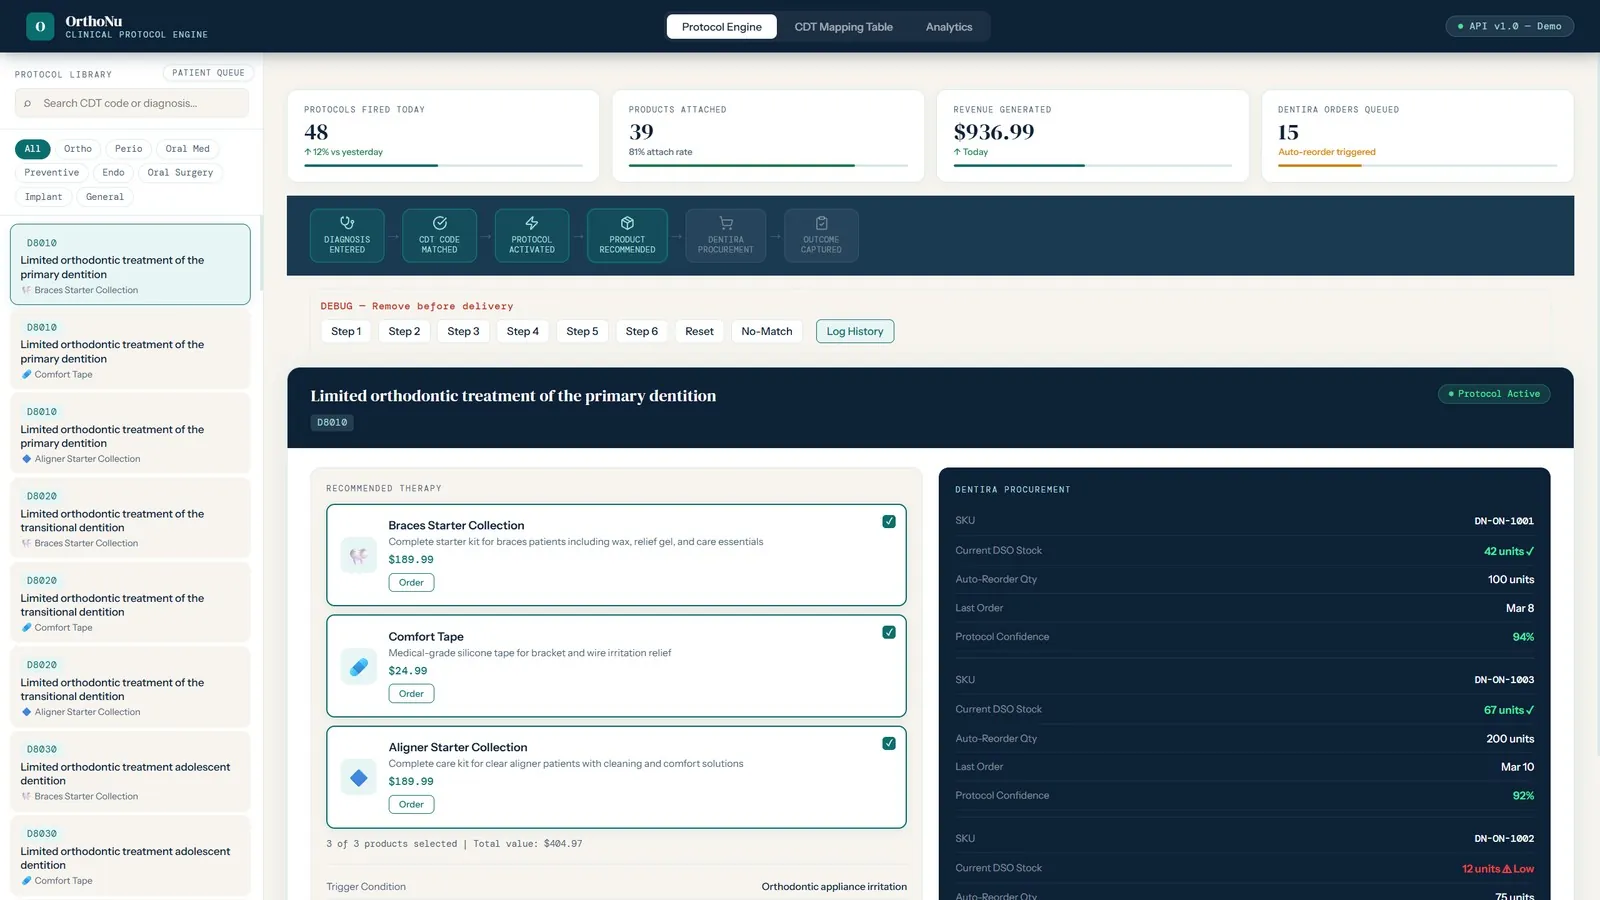
Task: Filter protocols by Perio
Action: [x=129, y=149]
